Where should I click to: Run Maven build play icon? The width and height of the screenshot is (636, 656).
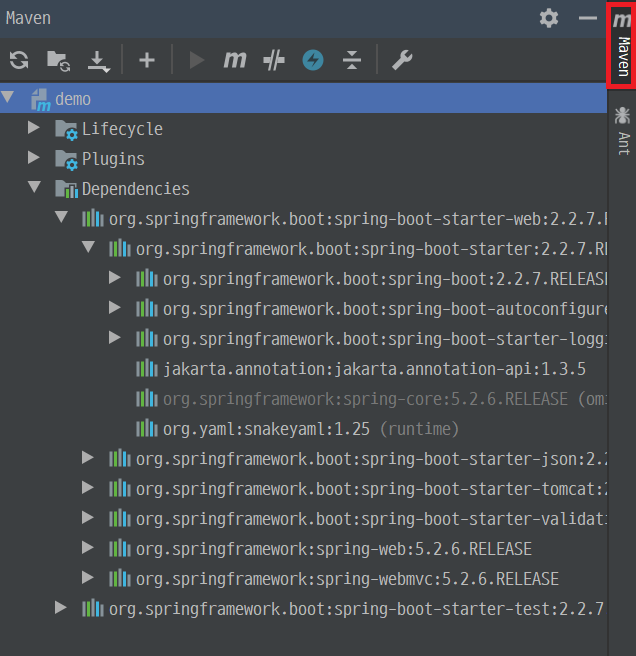(196, 60)
